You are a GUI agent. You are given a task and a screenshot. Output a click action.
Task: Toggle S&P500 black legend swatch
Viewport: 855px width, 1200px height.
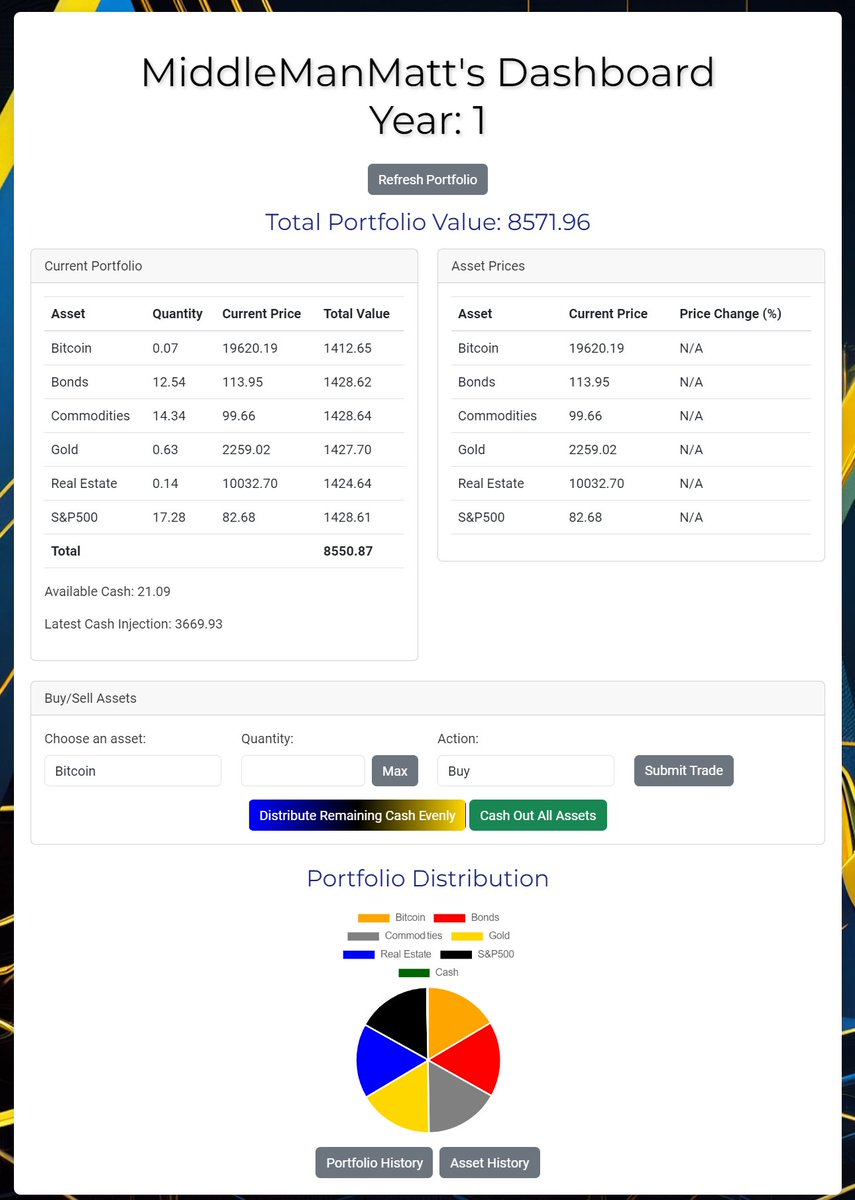coord(456,955)
